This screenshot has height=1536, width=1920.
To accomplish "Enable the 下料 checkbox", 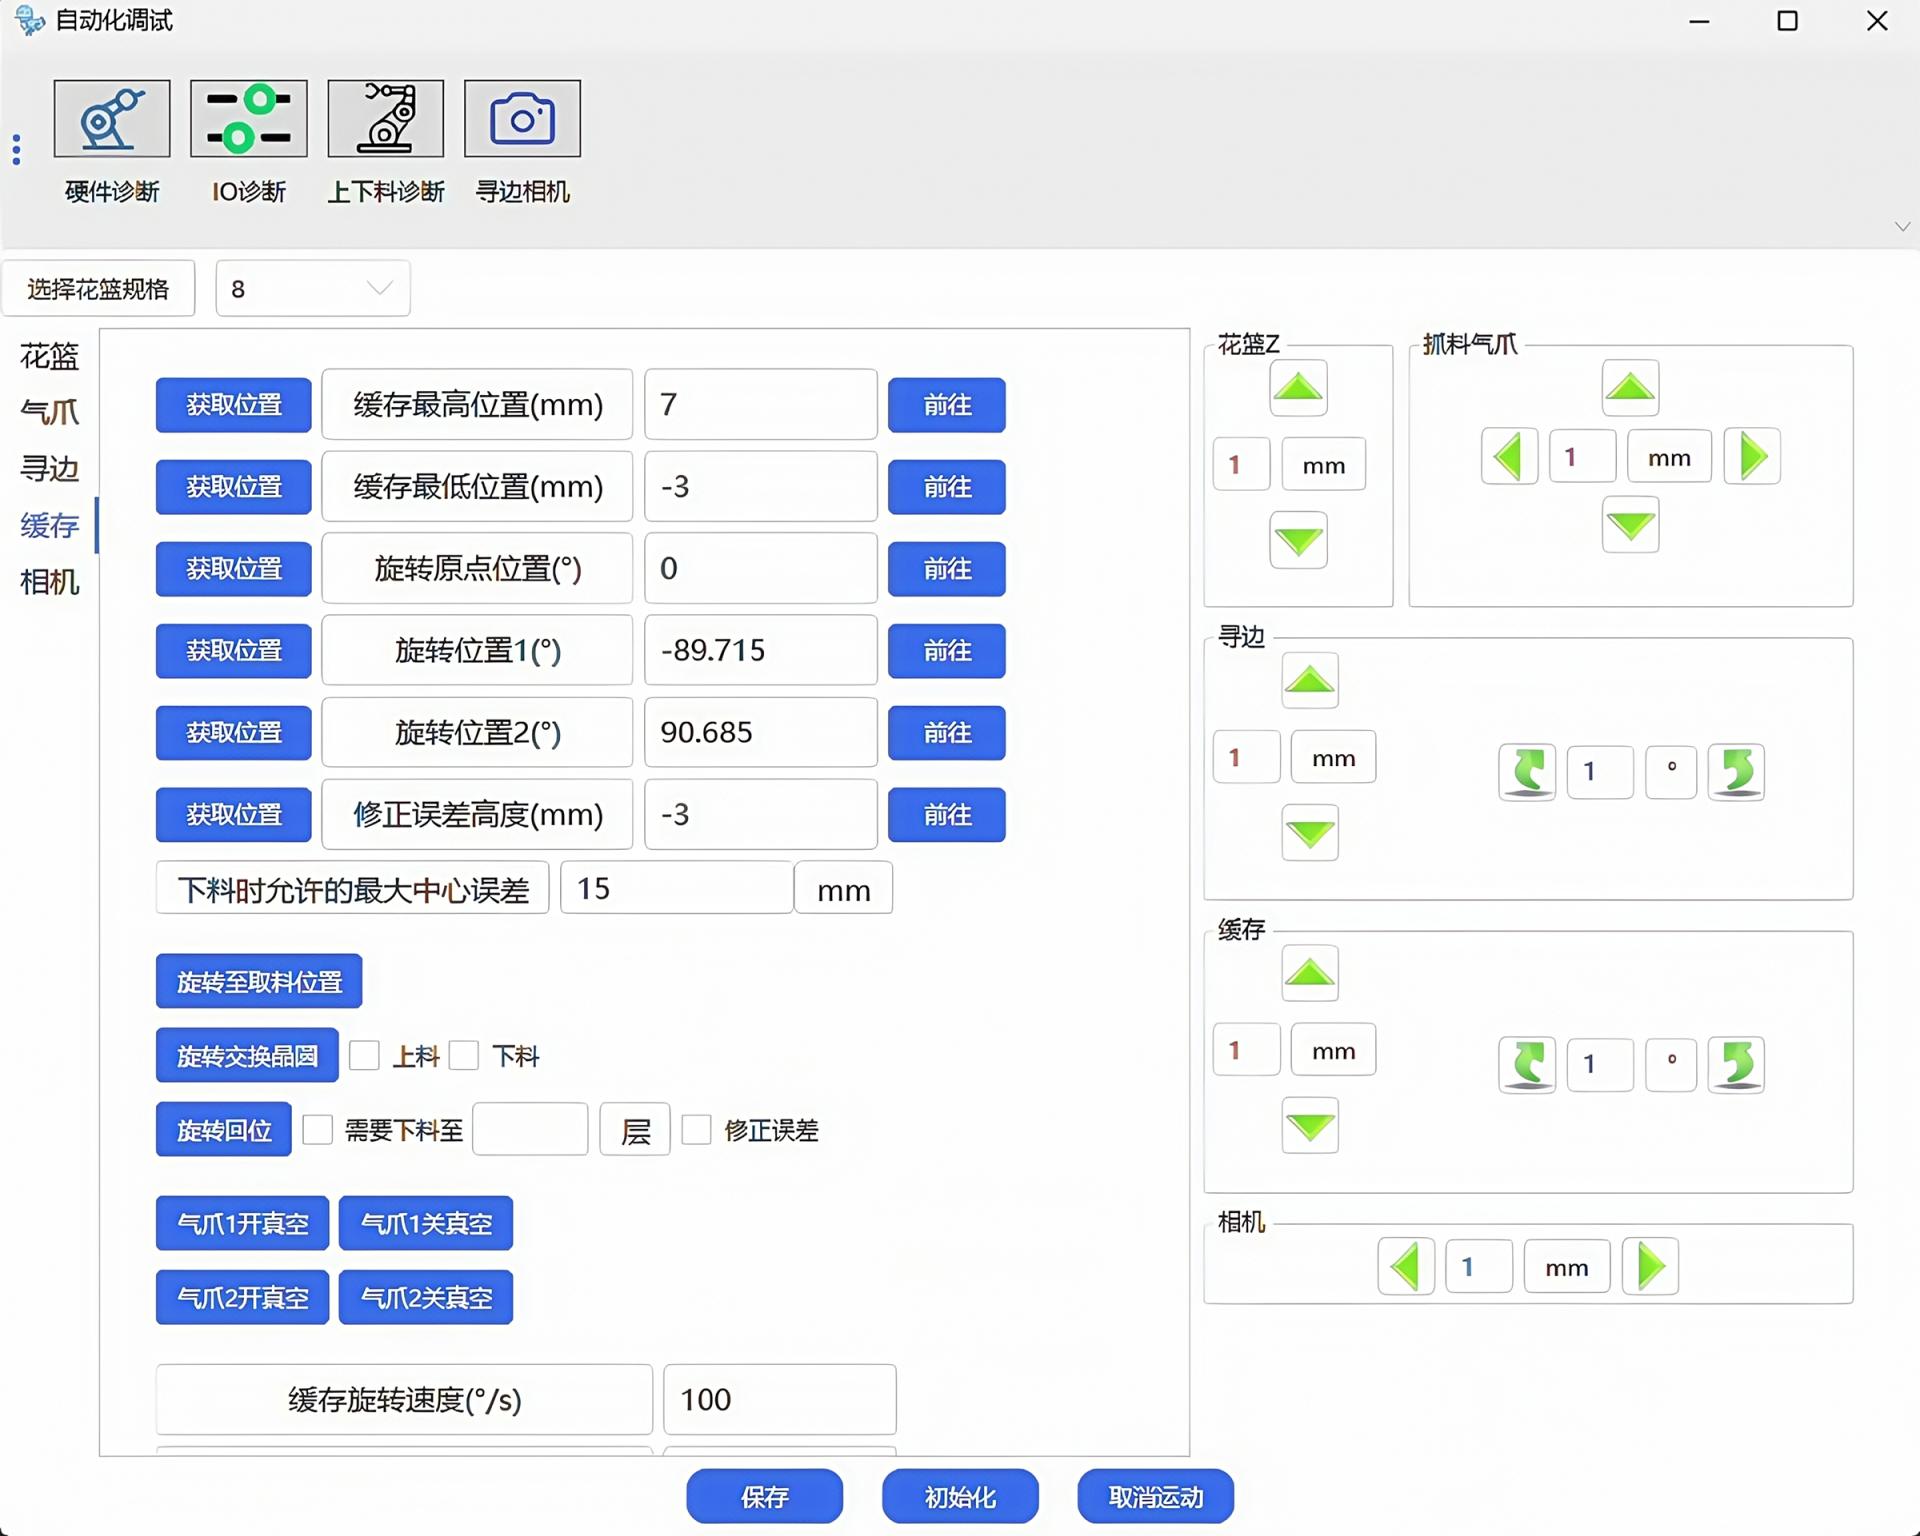I will tap(464, 1055).
